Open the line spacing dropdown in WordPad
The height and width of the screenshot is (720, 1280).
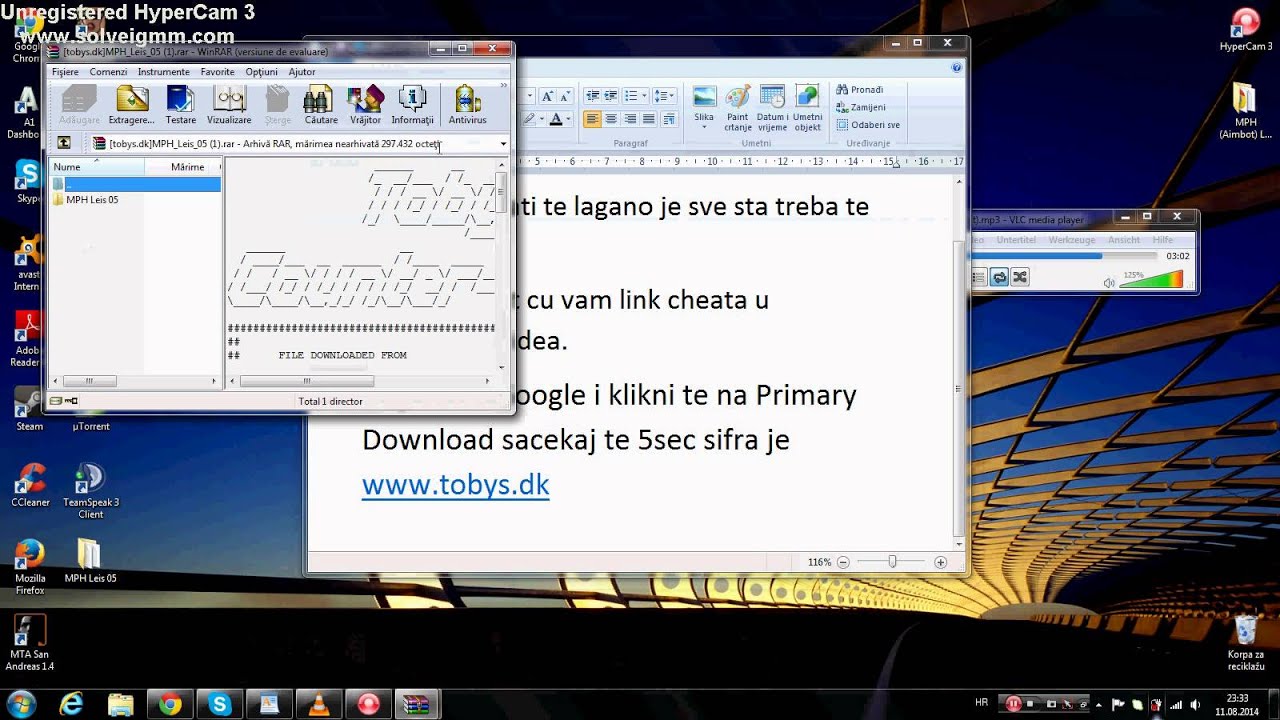click(672, 96)
